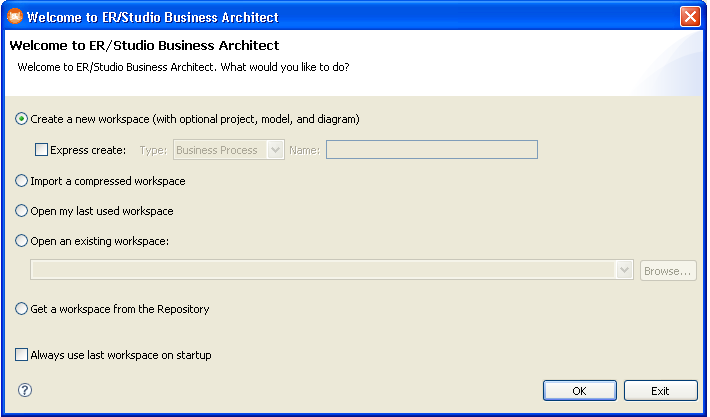The height and width of the screenshot is (417, 710).
Task: Open help via the question mark icon
Action: (x=25, y=390)
